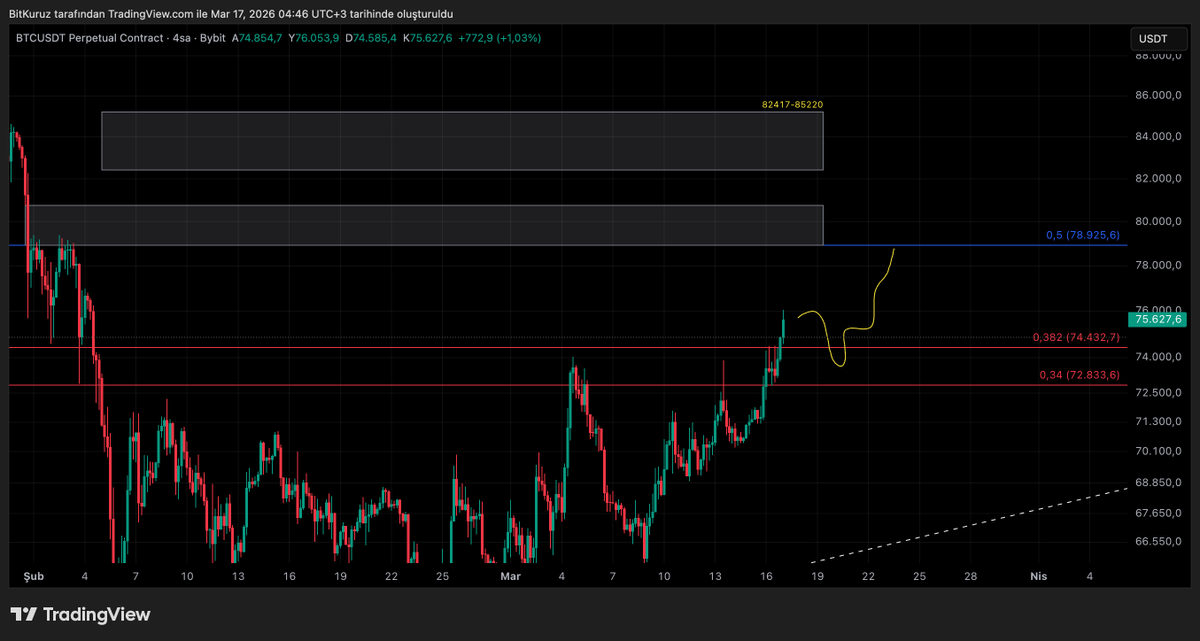Click the 72.500,0 price axis label
1200x641 pixels.
[1159, 392]
